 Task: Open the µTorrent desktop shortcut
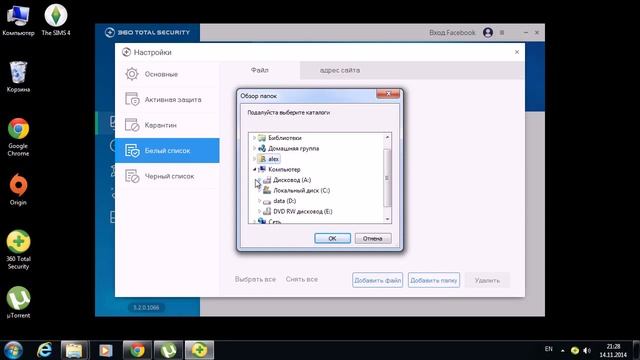18,302
